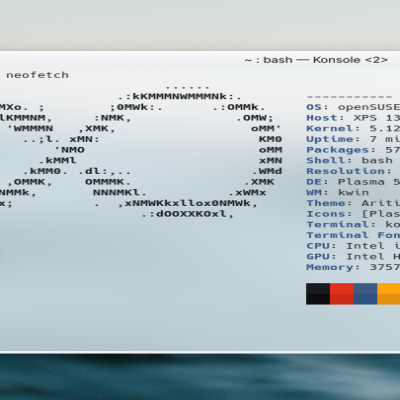Screen dimensions: 400x400
Task: Click the NNNMKl. ASCII art text
Action: click(119, 193)
